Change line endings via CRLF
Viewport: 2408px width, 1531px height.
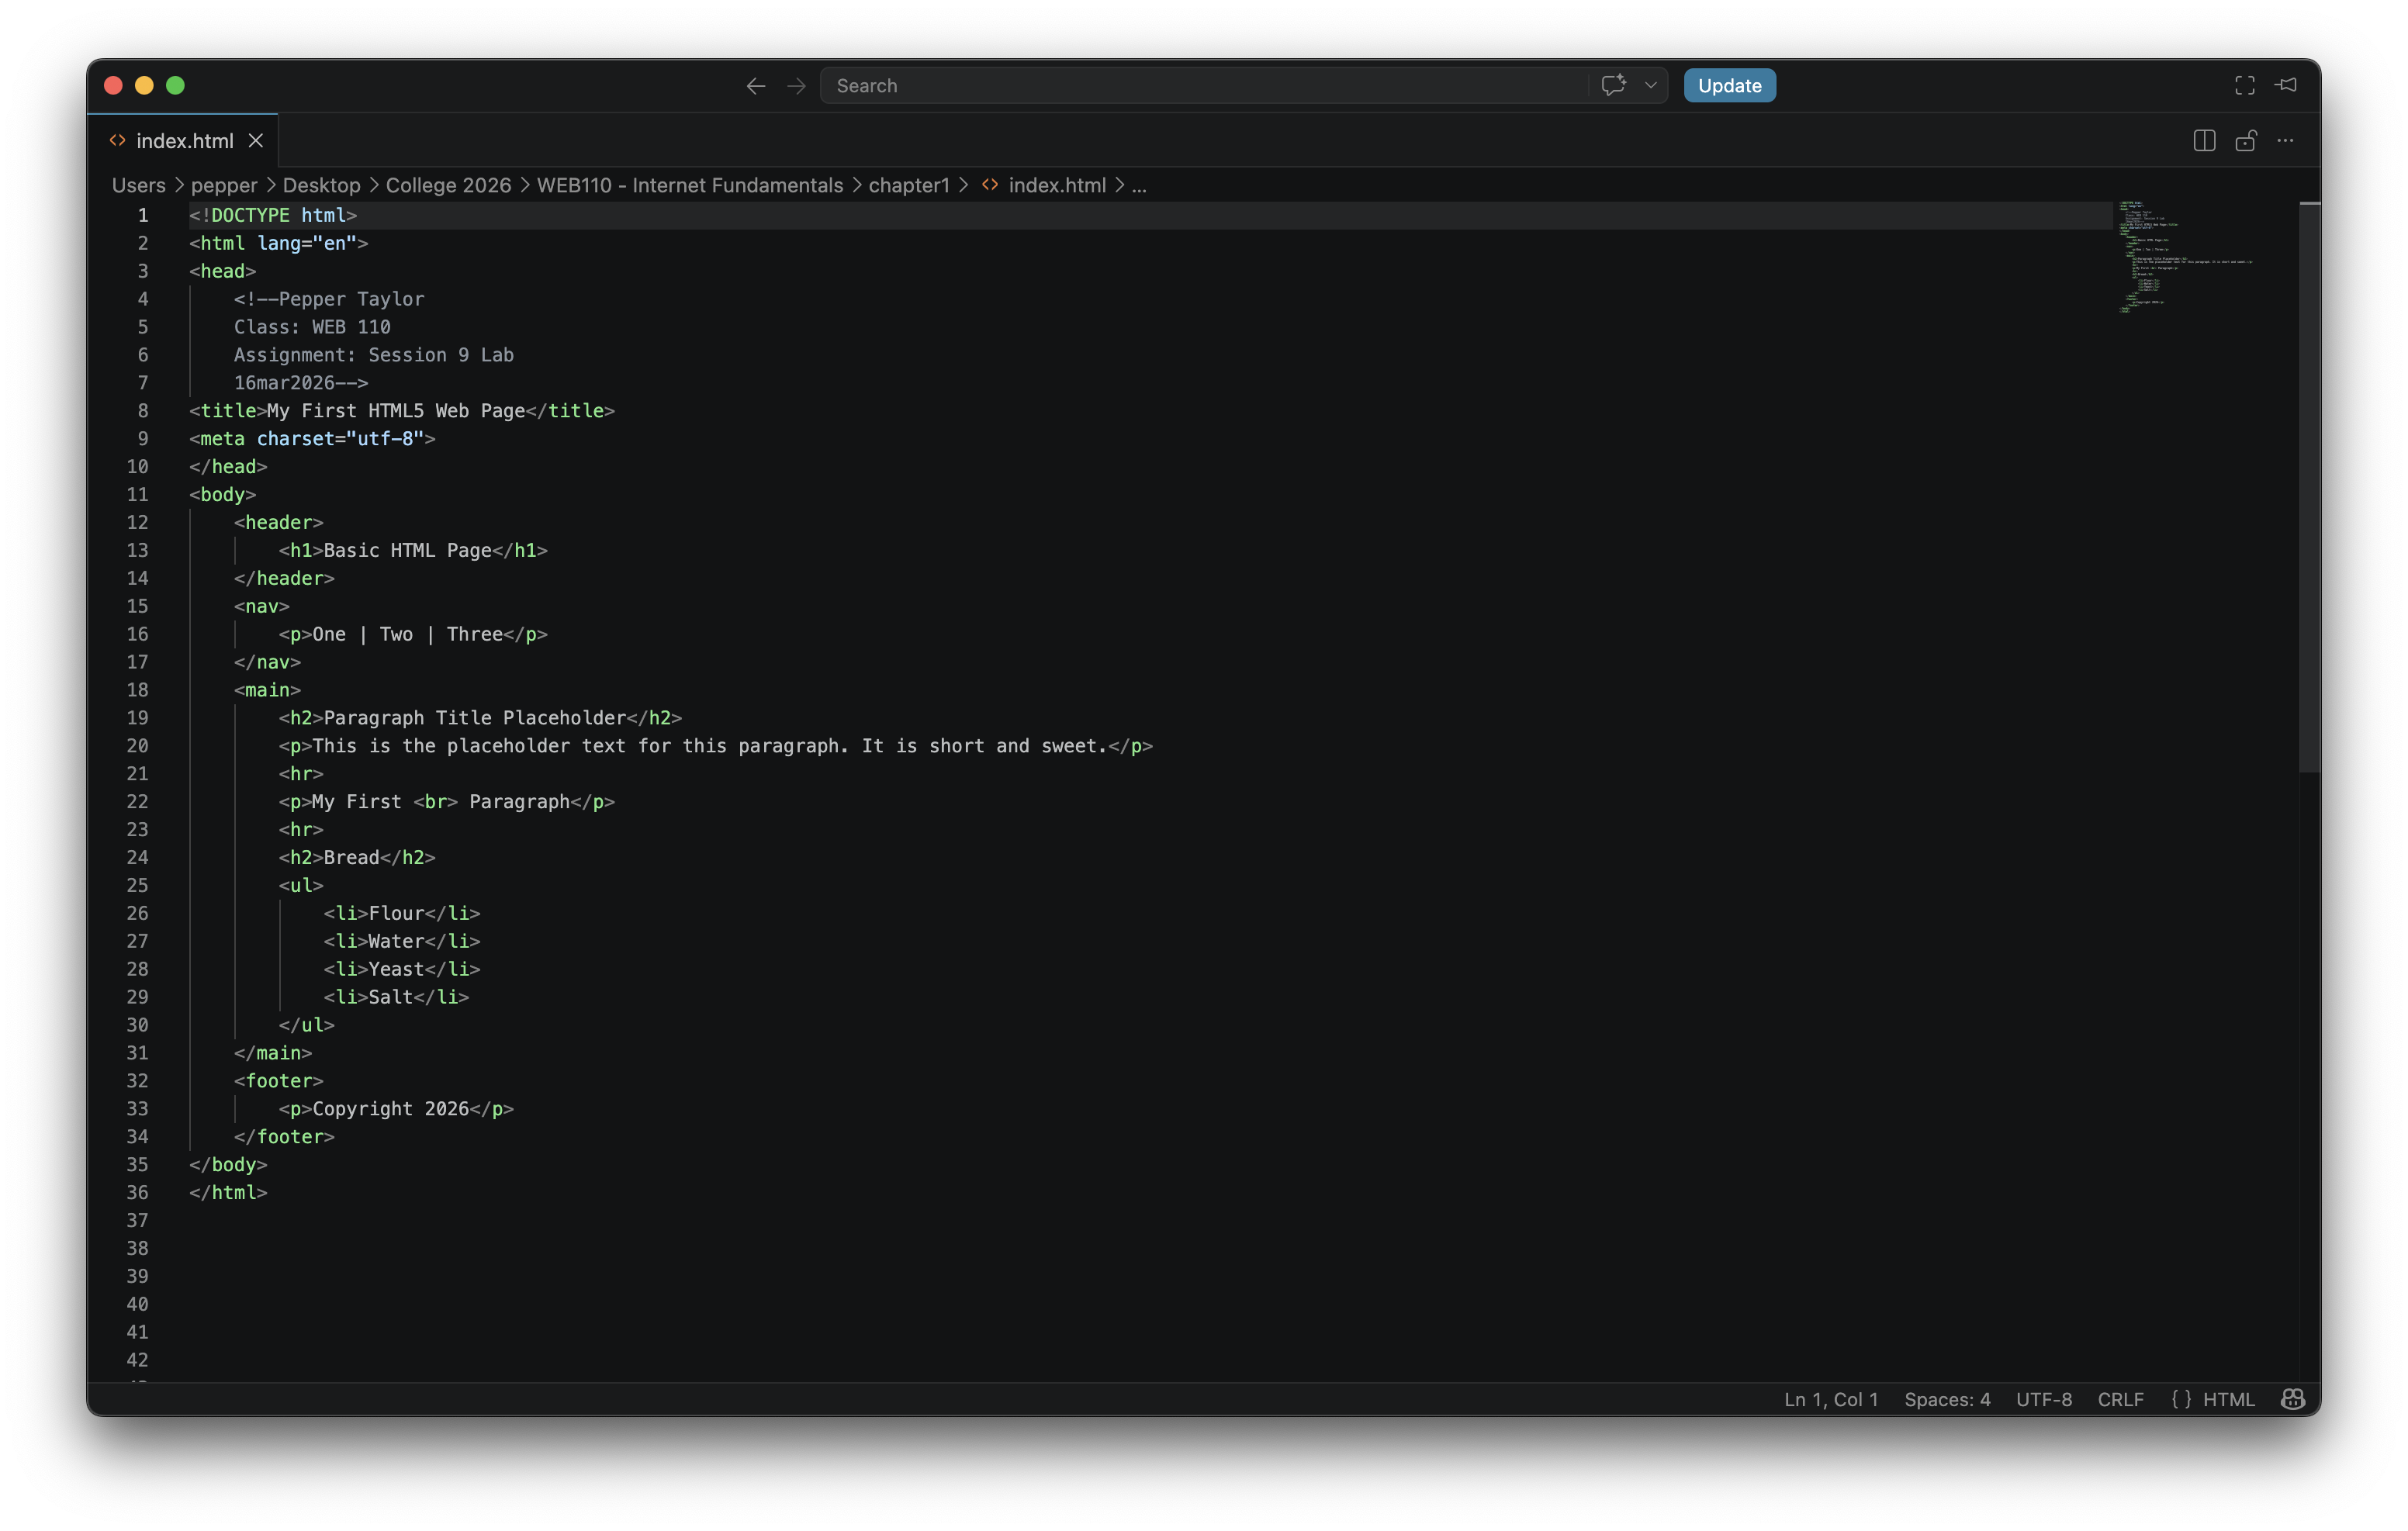pyautogui.click(x=2120, y=1399)
